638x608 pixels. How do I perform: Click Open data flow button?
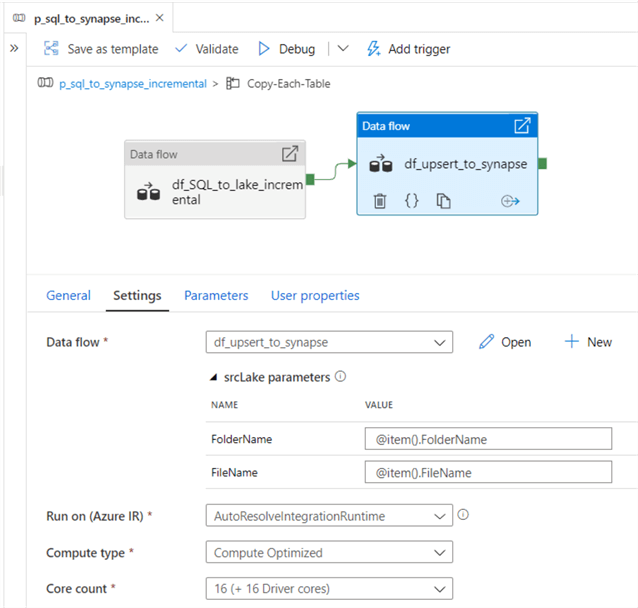pos(505,342)
